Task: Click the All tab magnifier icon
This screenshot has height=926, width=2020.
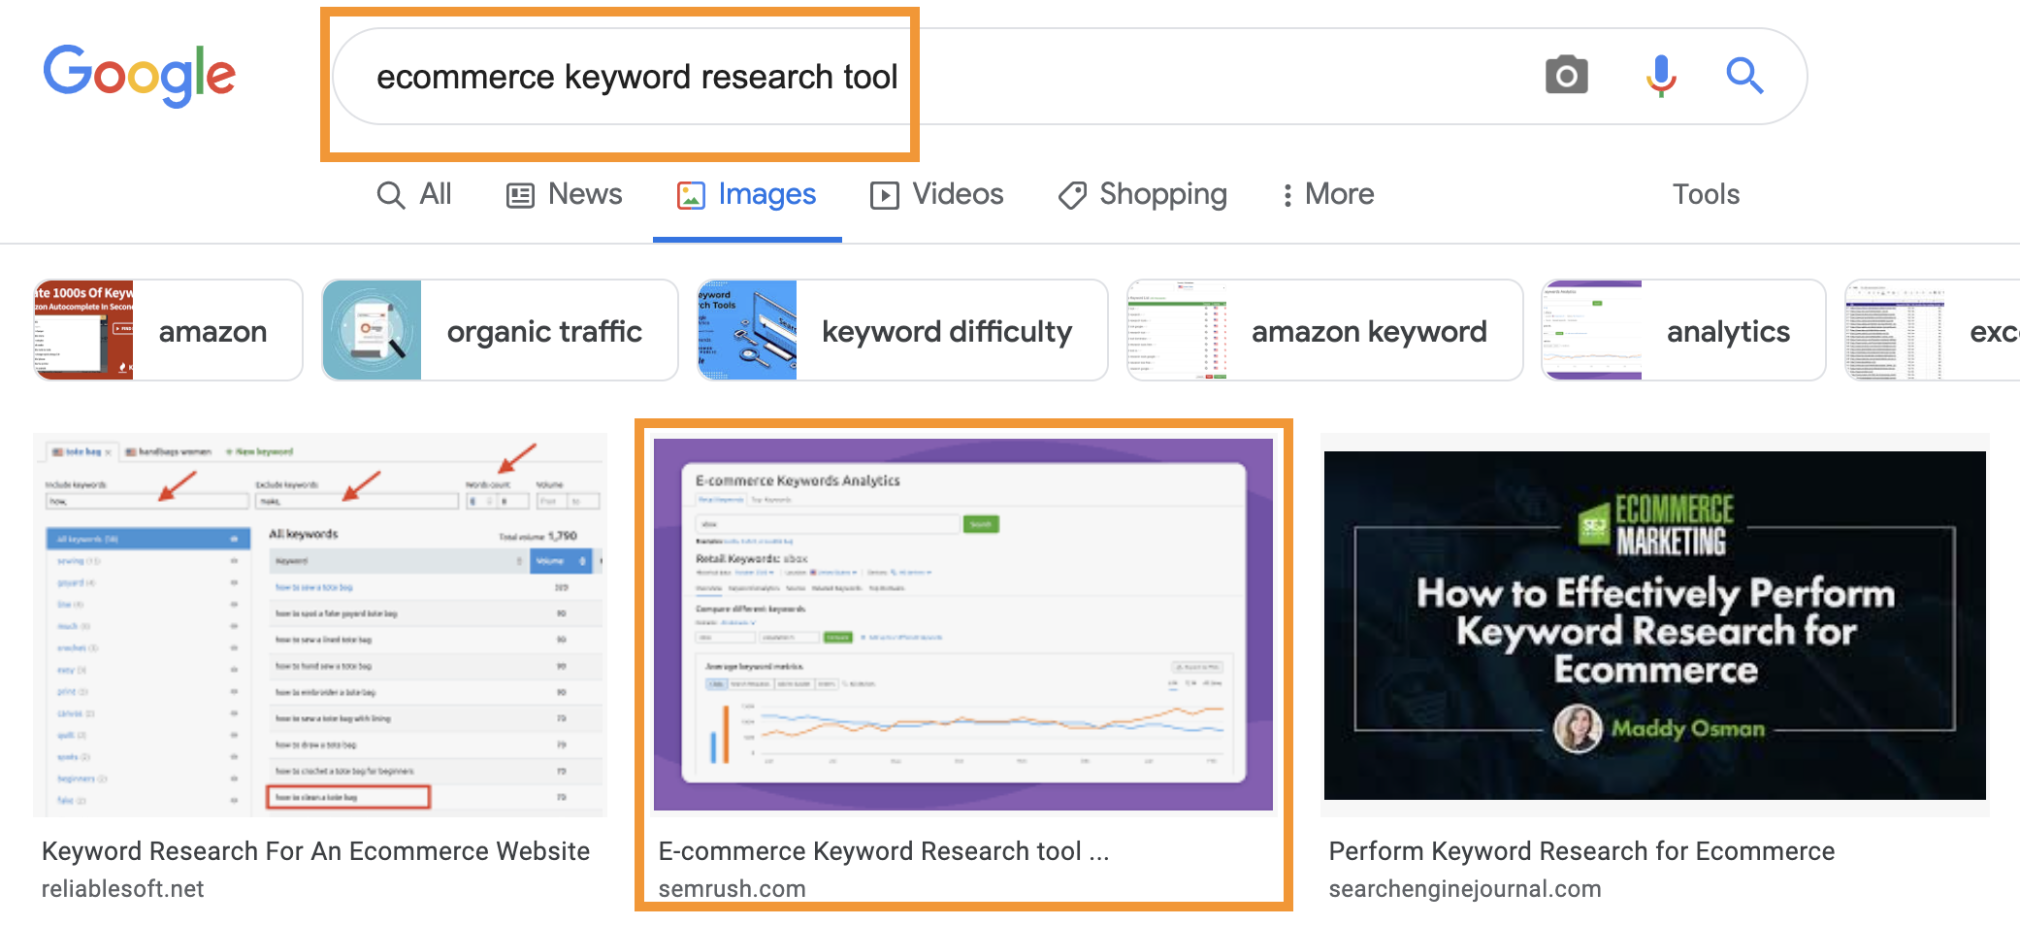Action: 390,195
